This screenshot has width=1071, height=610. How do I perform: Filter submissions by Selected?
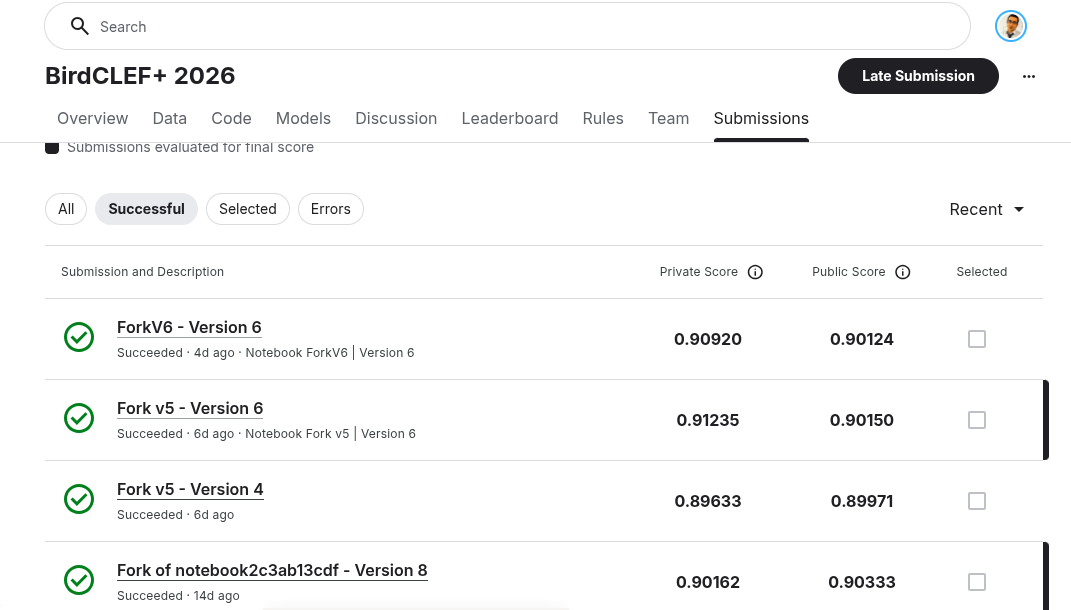[248, 209]
